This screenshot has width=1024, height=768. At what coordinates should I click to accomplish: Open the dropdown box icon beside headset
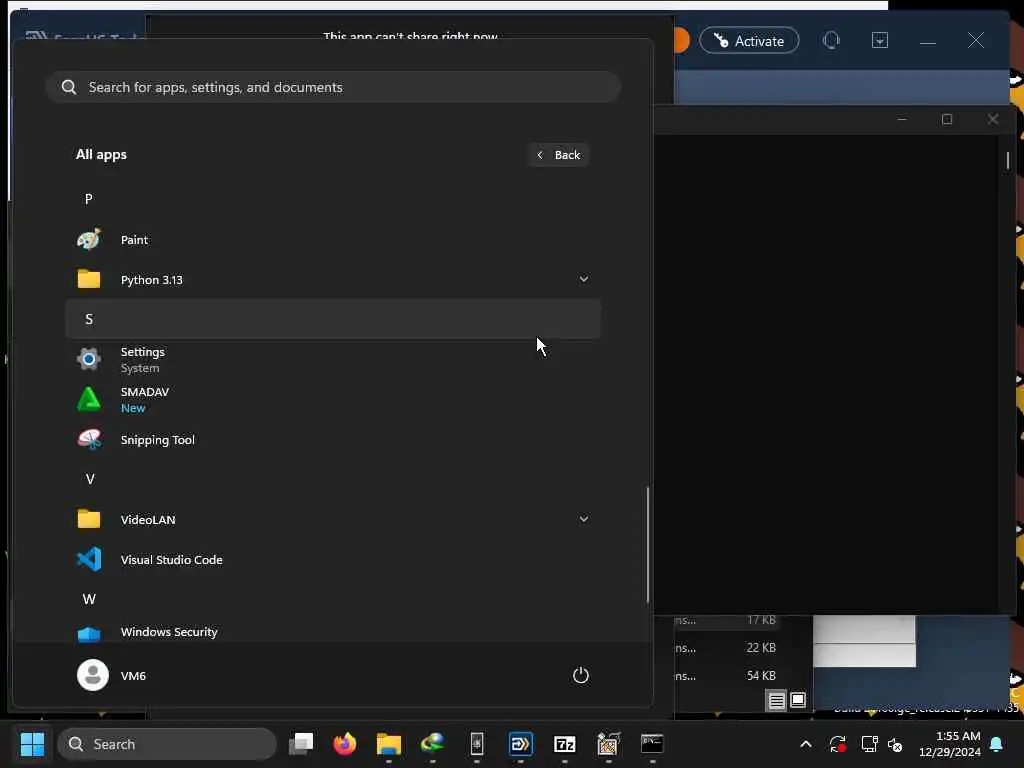pyautogui.click(x=880, y=40)
